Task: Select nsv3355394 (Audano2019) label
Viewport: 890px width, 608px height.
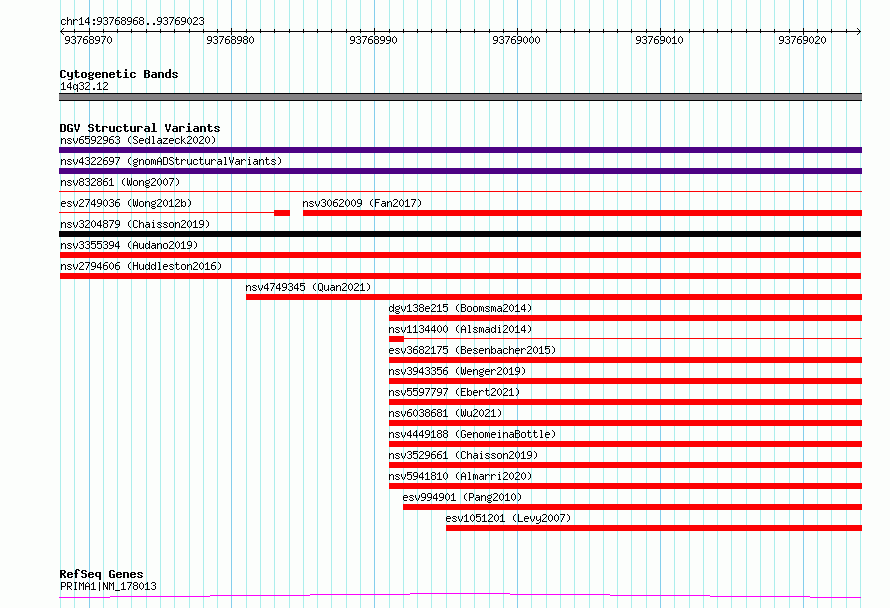Action: (129, 245)
